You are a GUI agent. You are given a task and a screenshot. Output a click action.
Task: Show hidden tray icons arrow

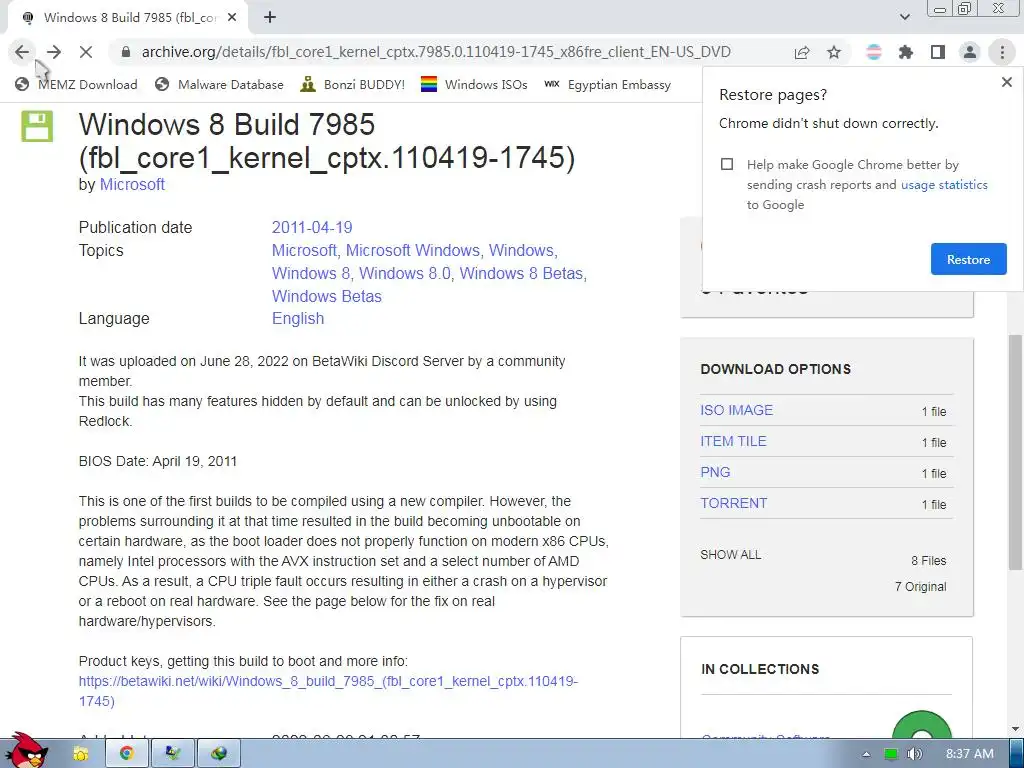[866, 754]
